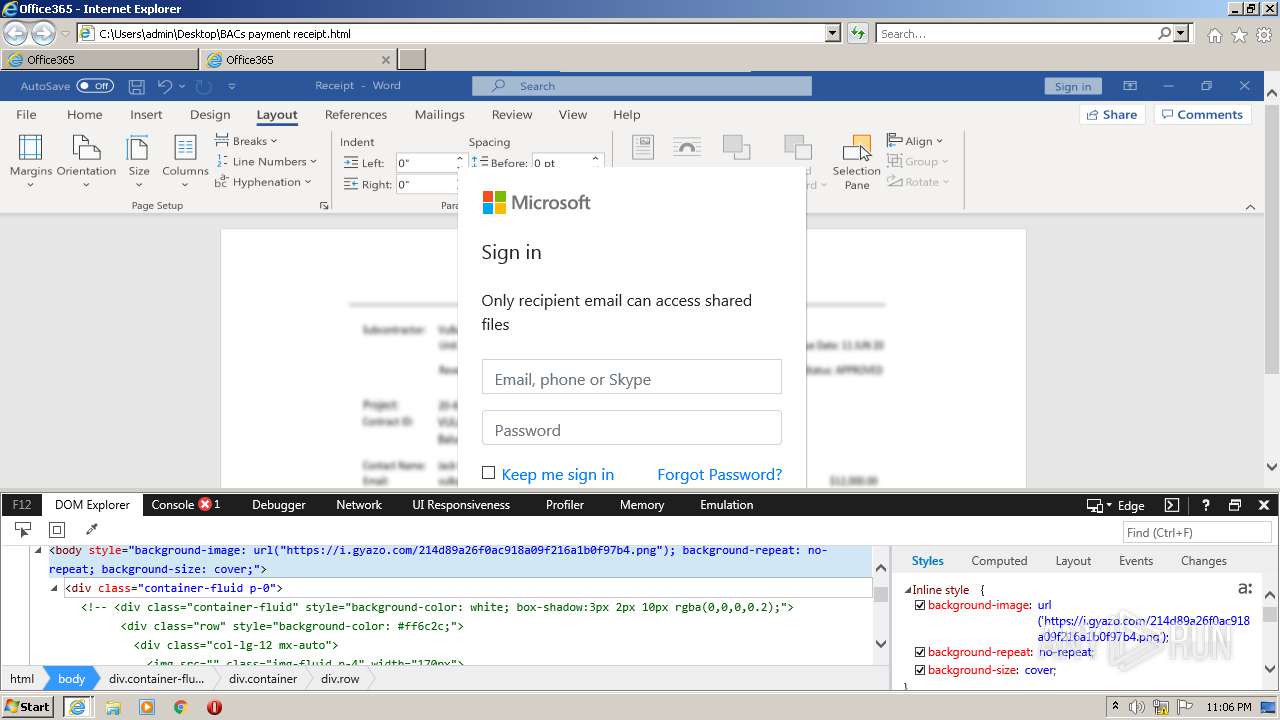Uncheck the background-size style checkbox
This screenshot has height=720, width=1280.
pos(920,670)
